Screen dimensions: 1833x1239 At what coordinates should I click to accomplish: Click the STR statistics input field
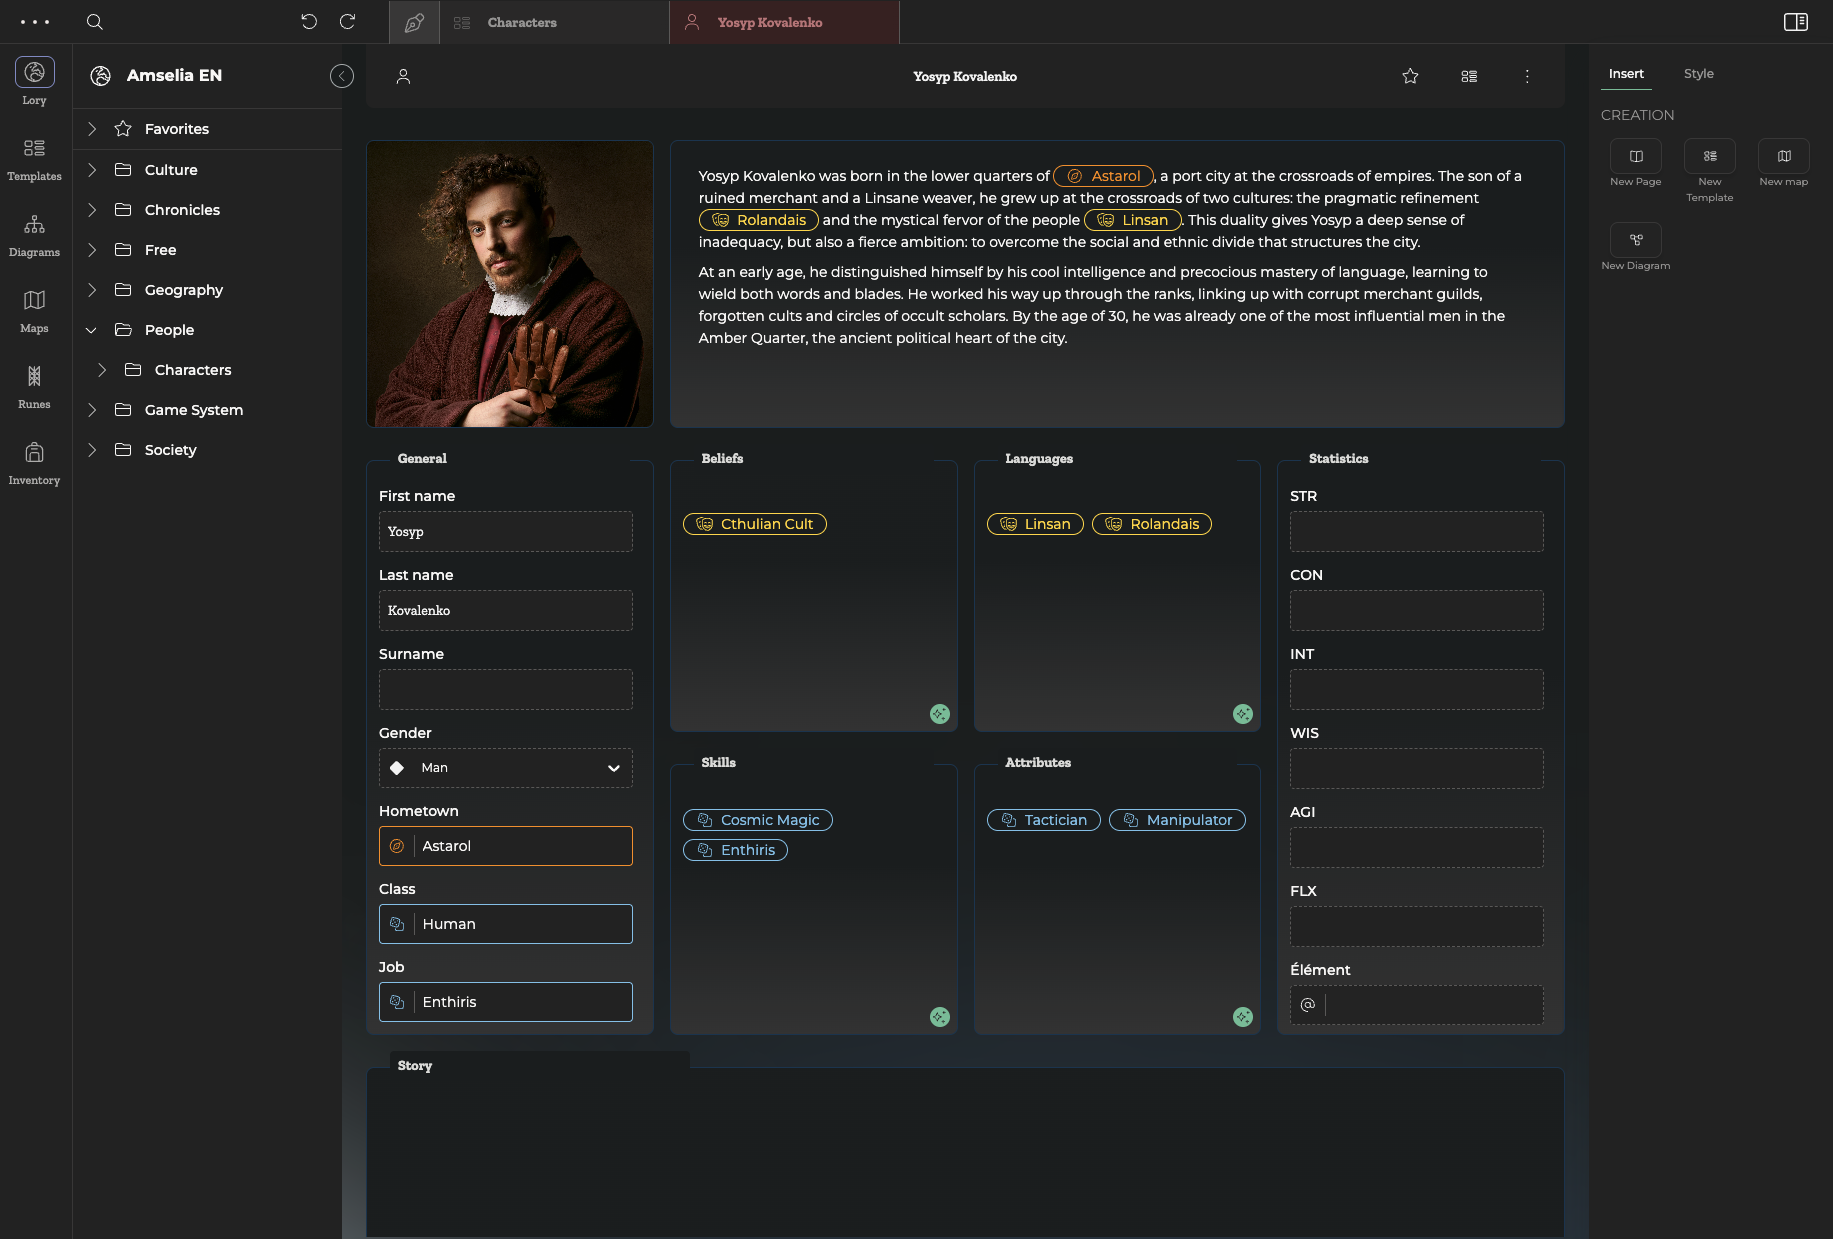1416,532
